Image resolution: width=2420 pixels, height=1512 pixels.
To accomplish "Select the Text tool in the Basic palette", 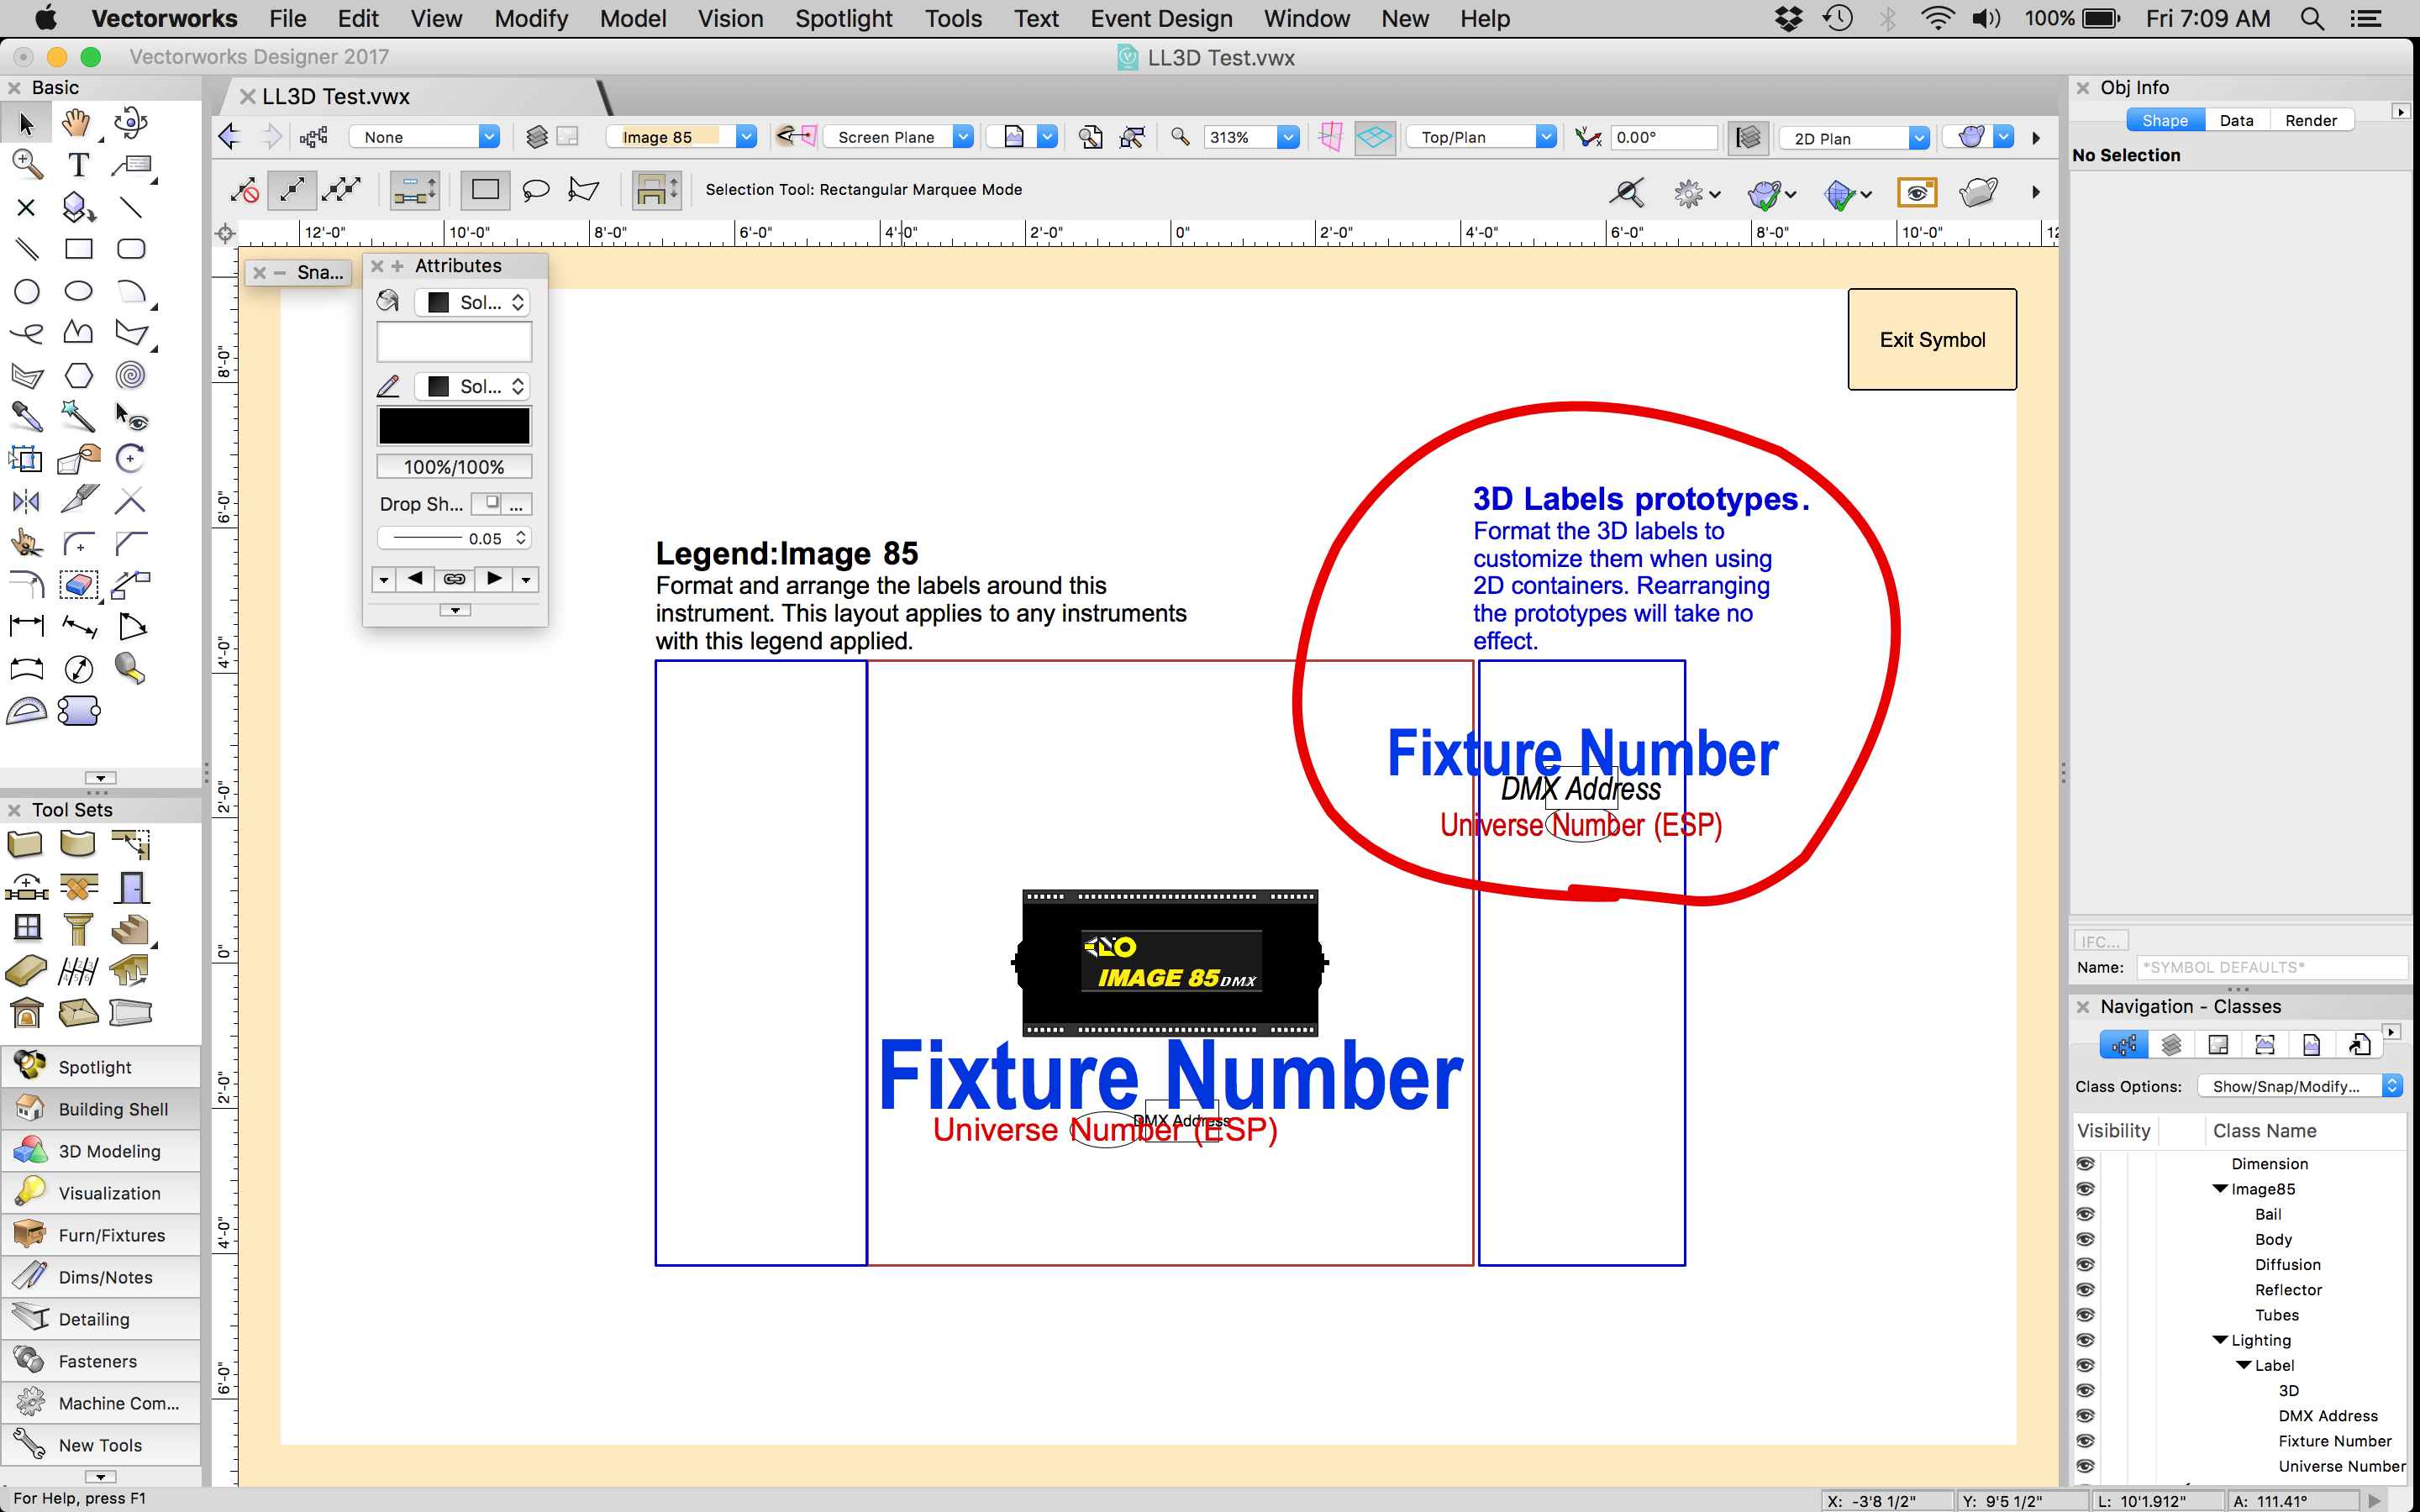I will click(78, 164).
